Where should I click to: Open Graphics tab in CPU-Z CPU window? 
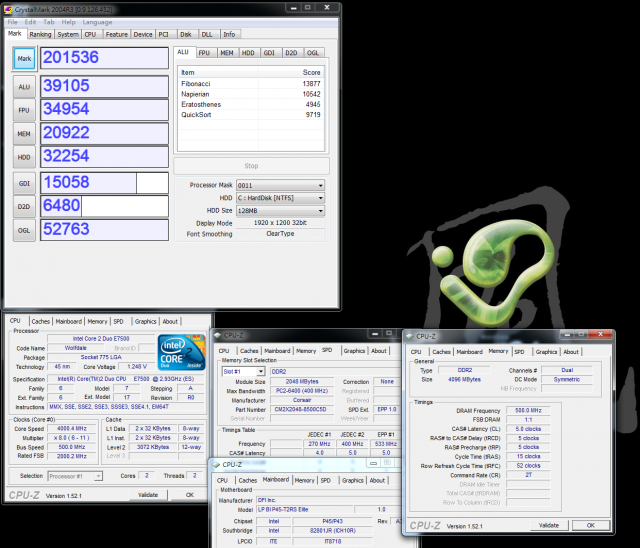146,322
